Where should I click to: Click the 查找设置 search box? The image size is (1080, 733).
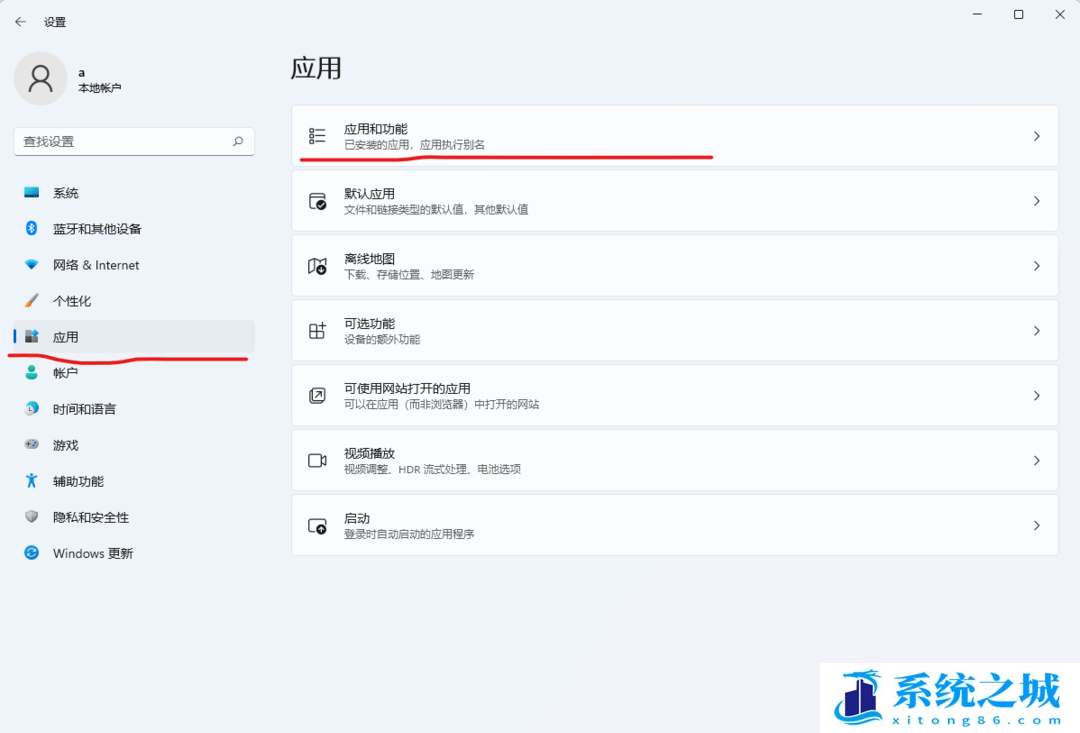click(x=134, y=141)
